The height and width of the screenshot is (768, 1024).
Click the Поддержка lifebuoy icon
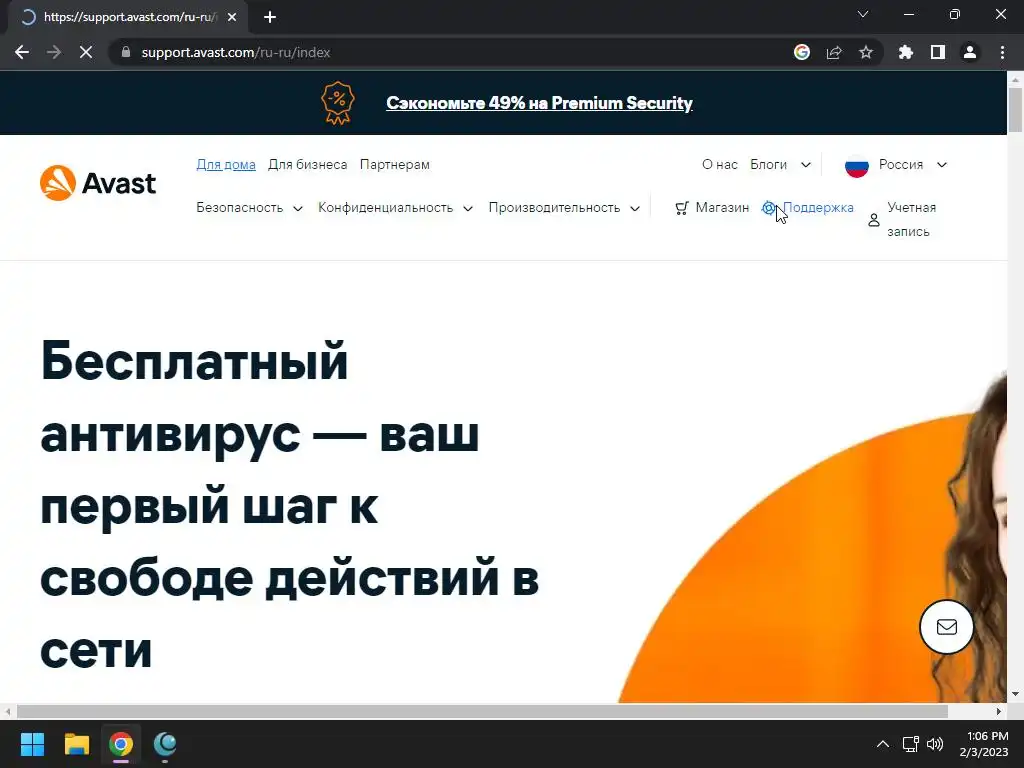[769, 208]
